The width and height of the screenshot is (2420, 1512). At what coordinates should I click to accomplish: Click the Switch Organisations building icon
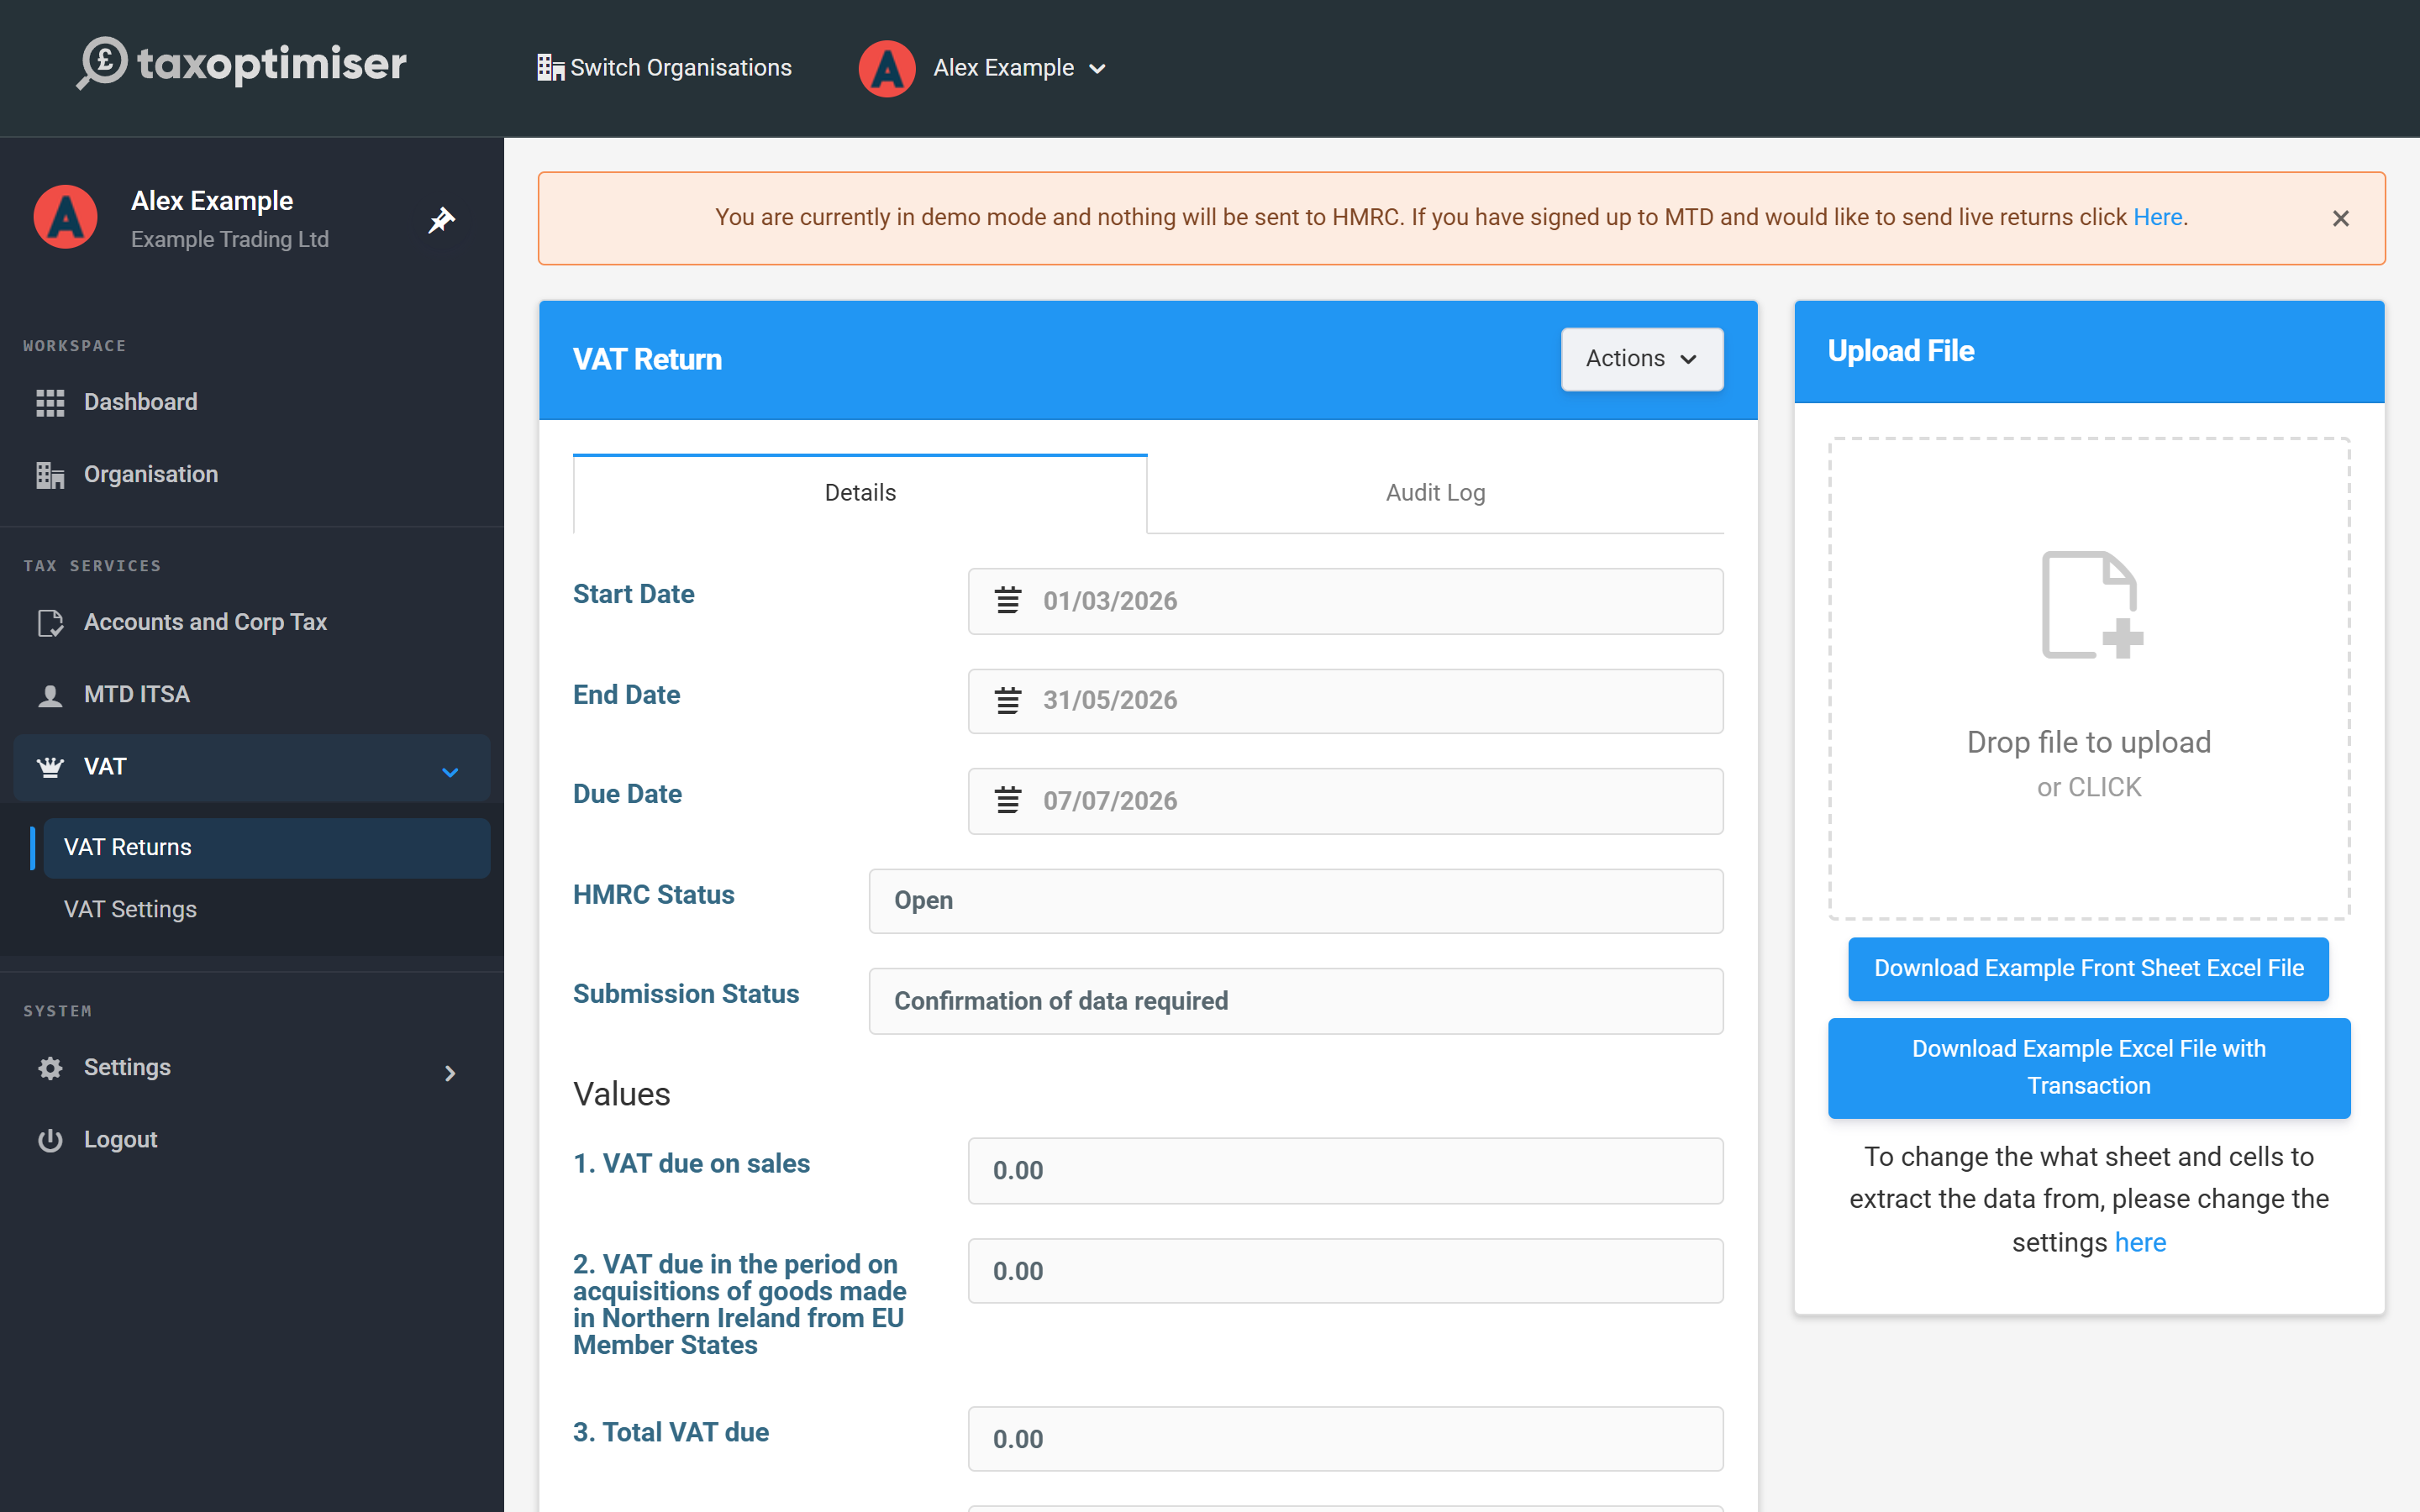(x=550, y=68)
